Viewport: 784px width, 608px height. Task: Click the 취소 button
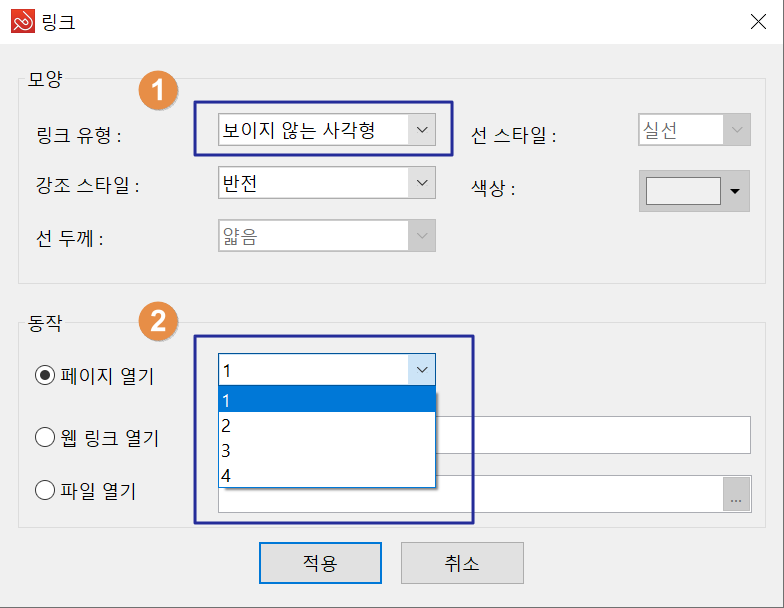coord(462,563)
